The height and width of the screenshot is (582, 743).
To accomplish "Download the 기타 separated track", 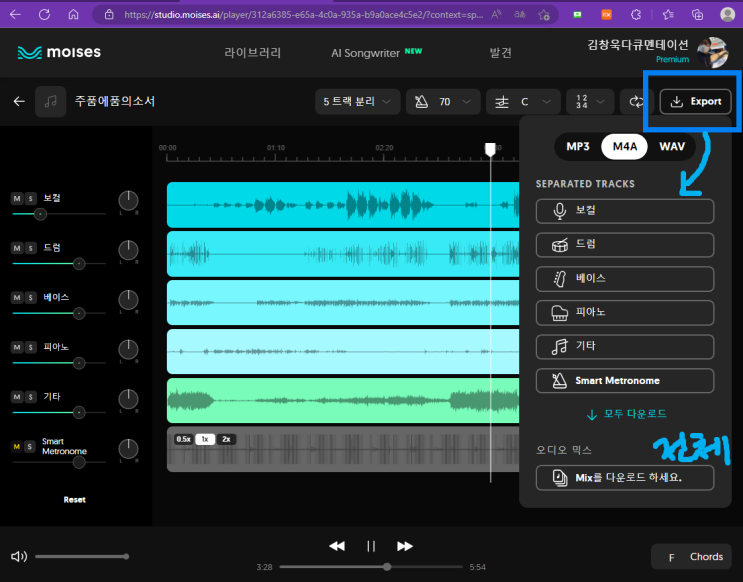I will 625,346.
